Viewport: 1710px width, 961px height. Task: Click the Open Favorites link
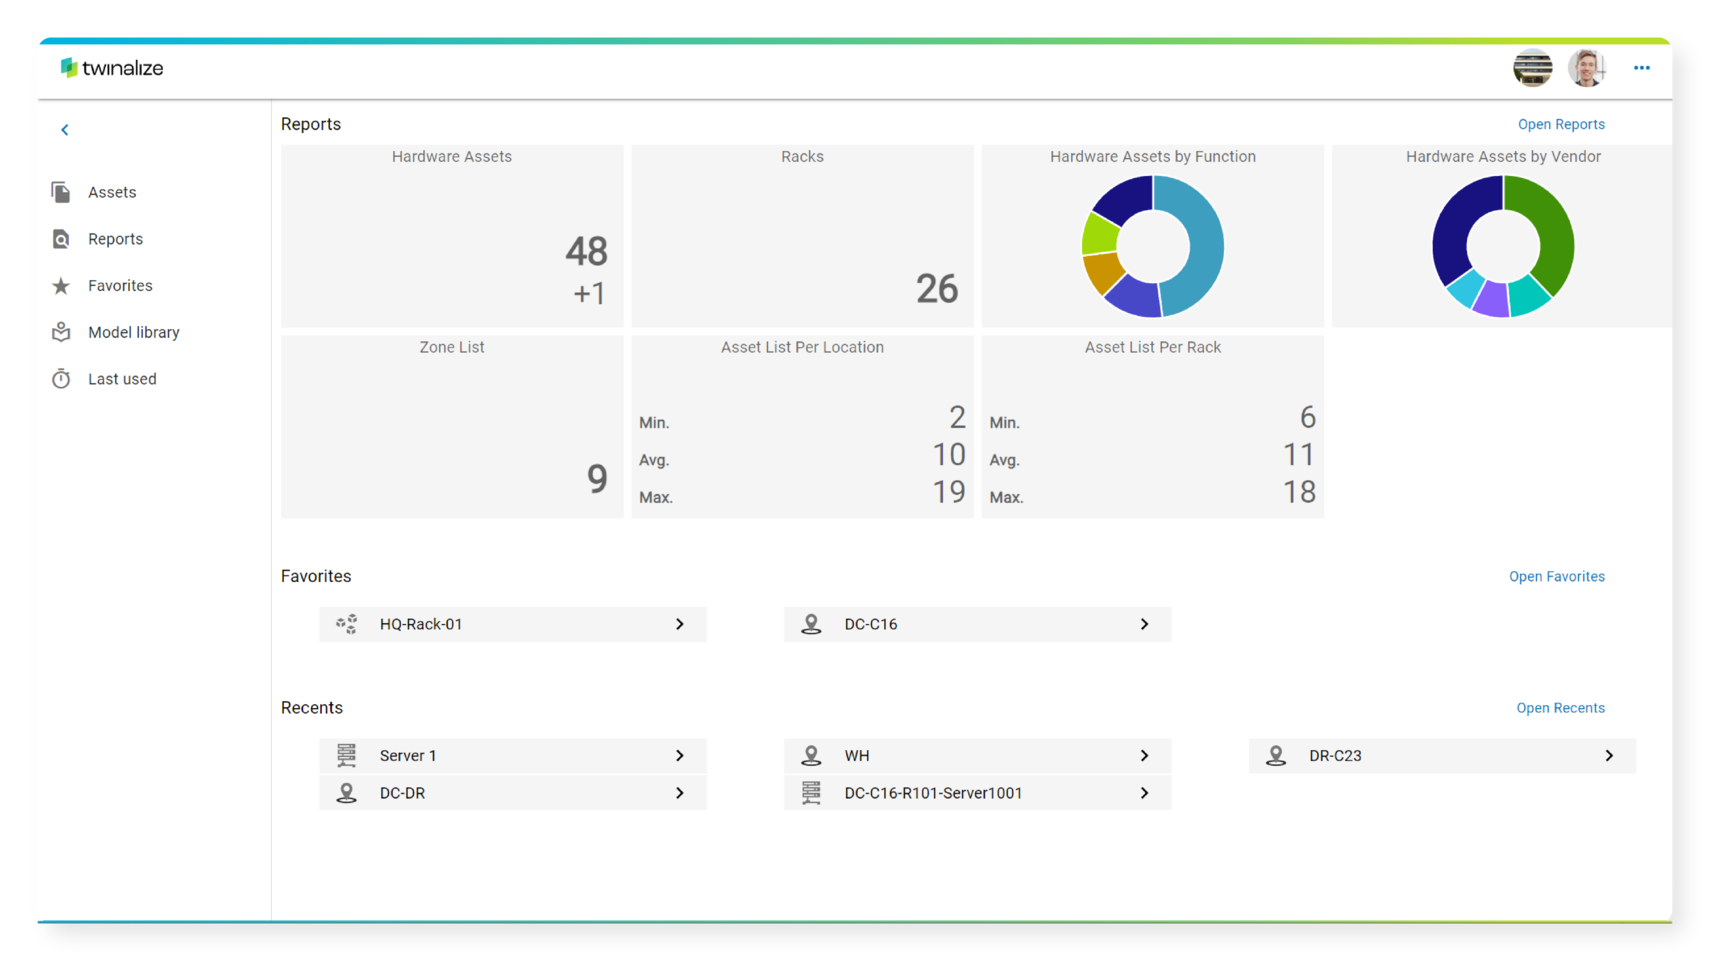(x=1556, y=576)
